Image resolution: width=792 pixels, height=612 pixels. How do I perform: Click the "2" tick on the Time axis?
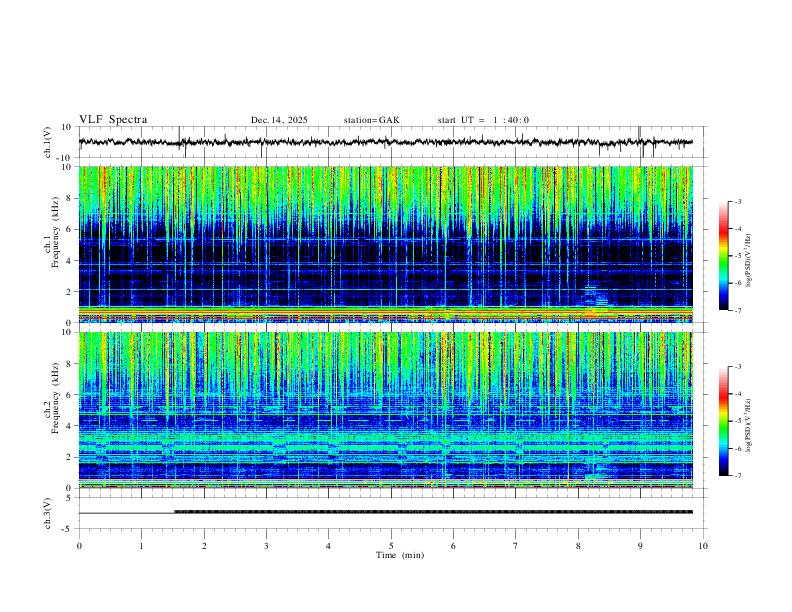click(204, 546)
